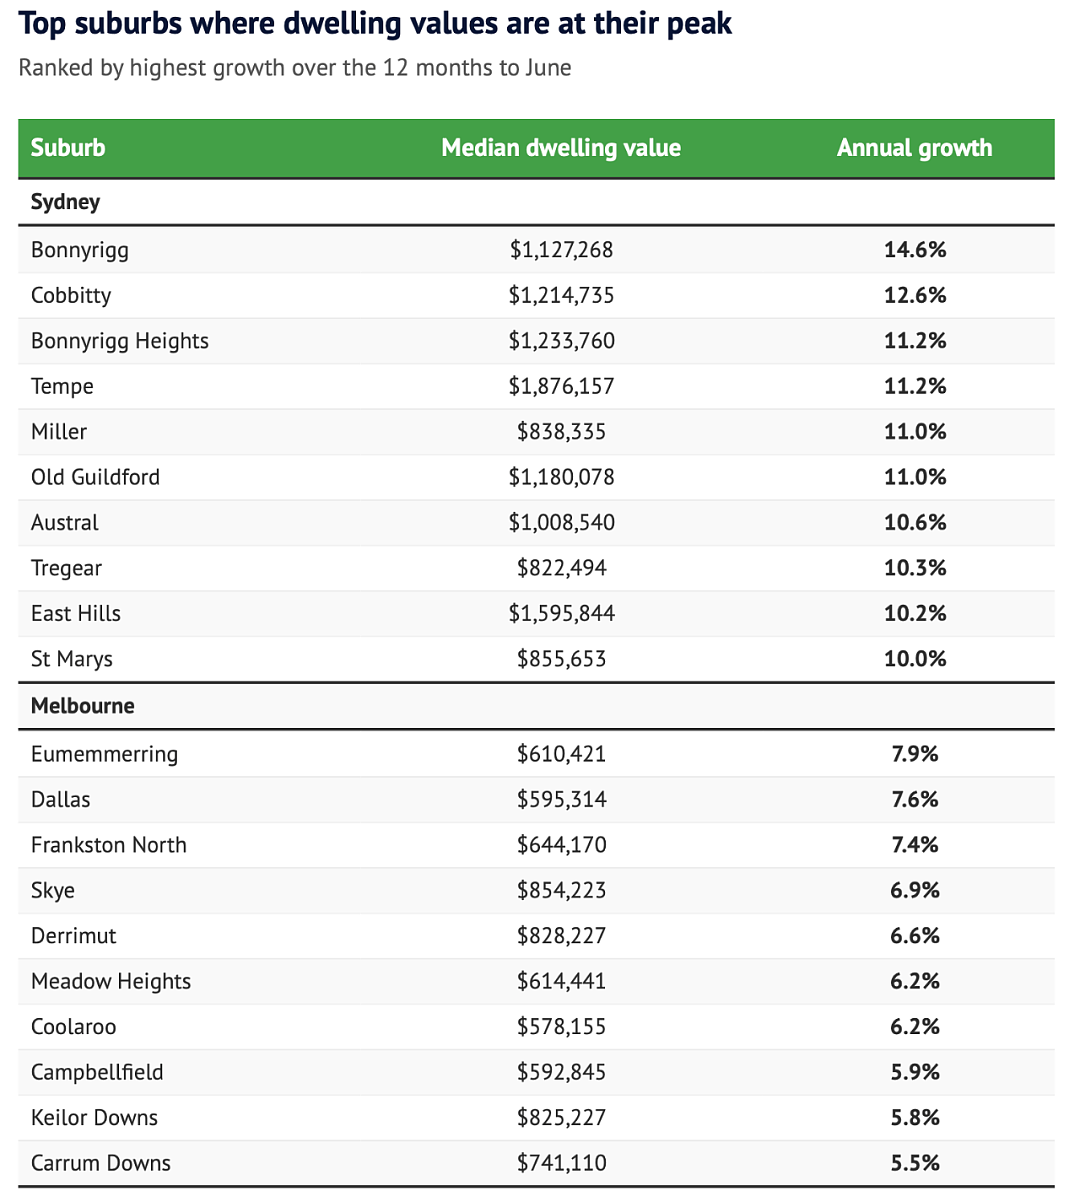Image resolution: width=1080 pixels, height=1191 pixels.
Task: Select Campbellfield growth figure 5.9%
Action: coord(914,1072)
